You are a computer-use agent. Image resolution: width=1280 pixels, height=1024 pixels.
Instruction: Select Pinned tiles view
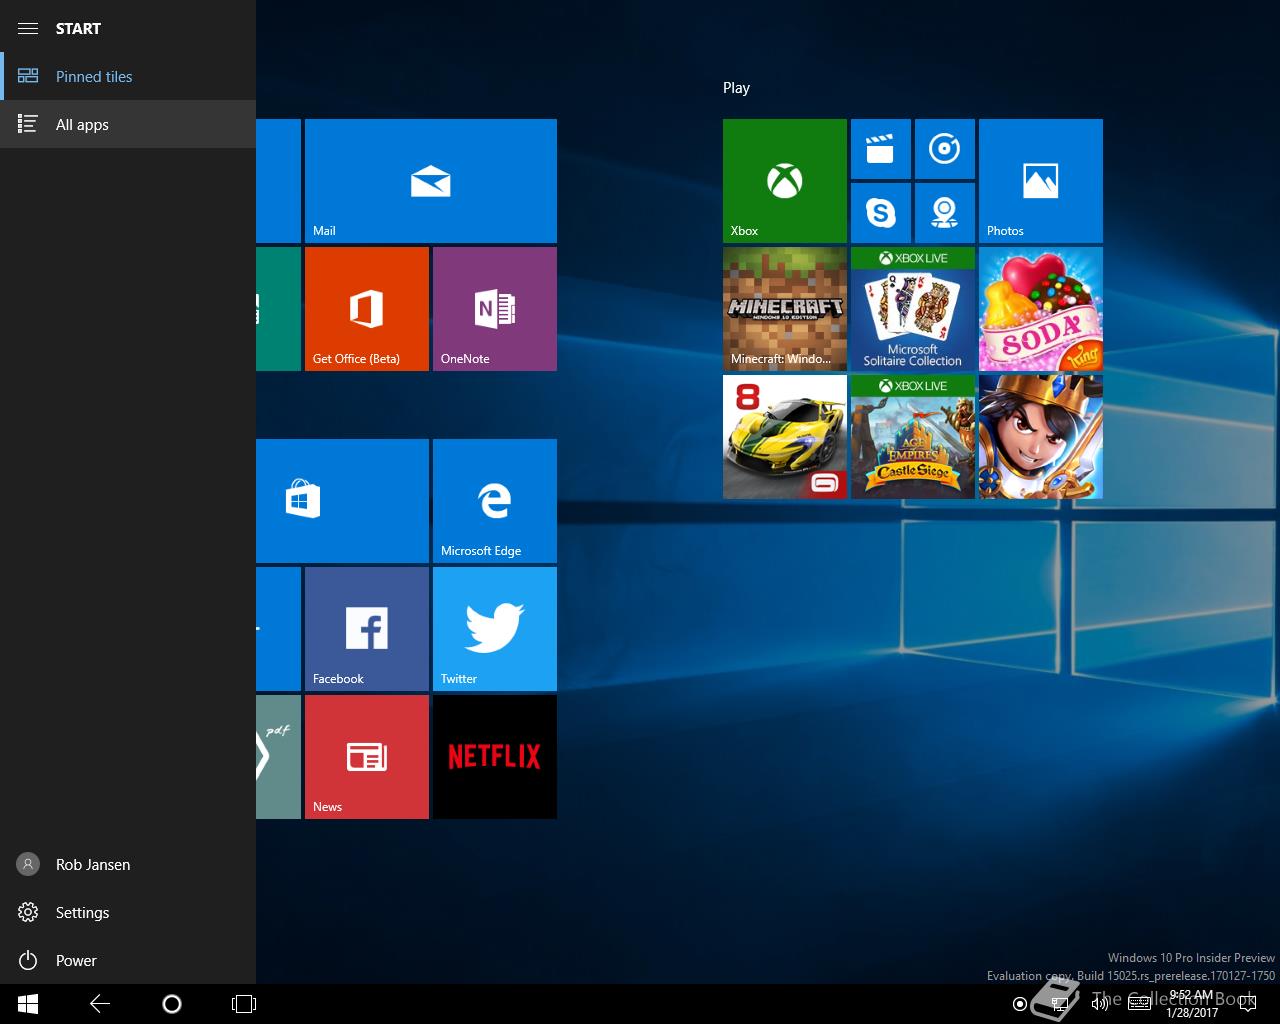coord(94,76)
